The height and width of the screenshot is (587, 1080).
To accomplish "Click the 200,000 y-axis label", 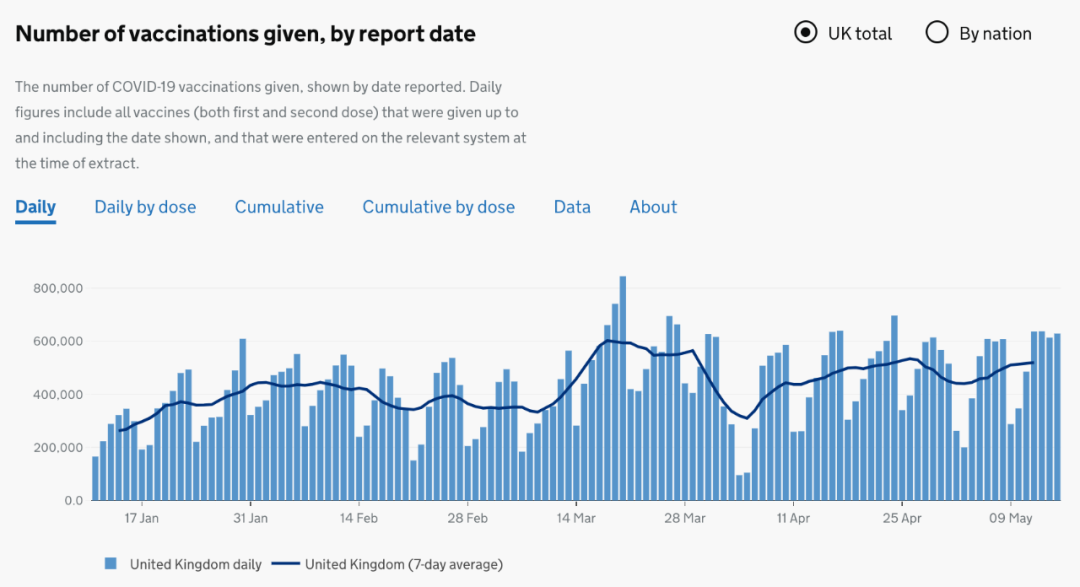I will click(x=58, y=448).
